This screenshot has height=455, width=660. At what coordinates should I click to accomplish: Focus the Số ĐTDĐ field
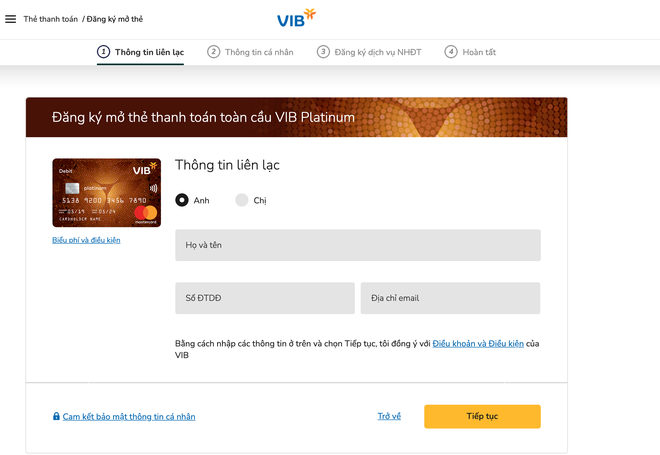coord(265,298)
